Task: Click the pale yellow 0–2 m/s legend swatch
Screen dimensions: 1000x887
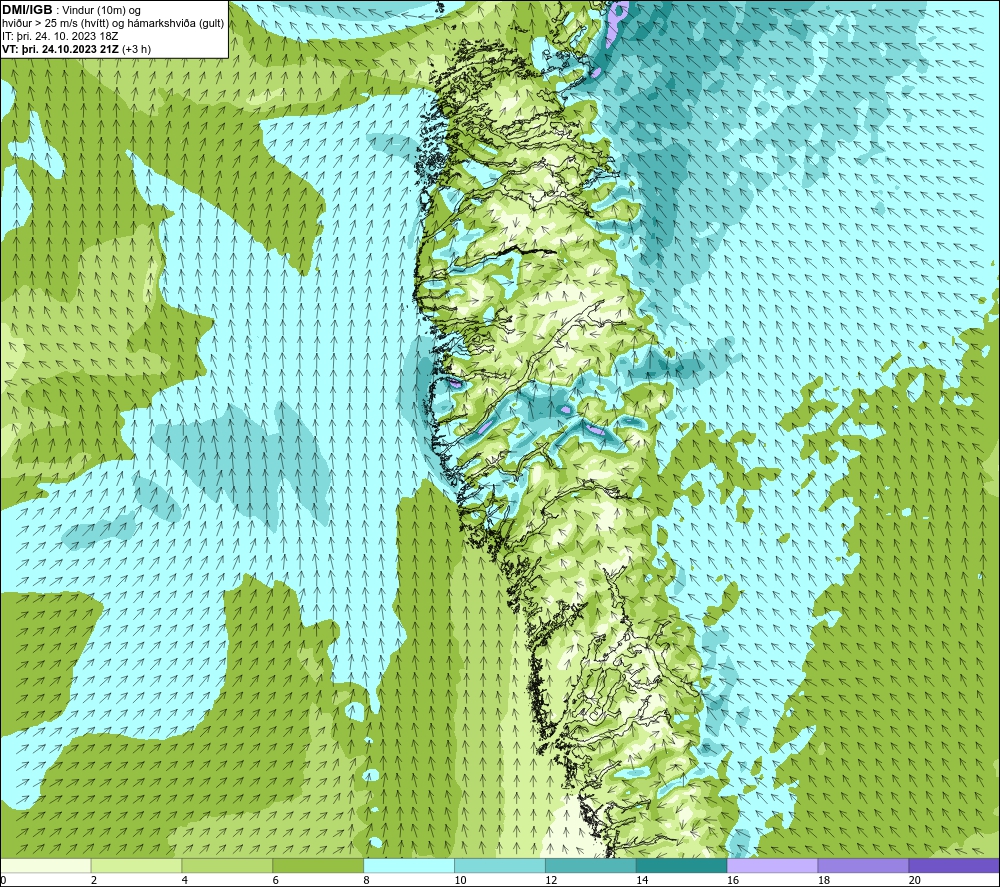Action: pyautogui.click(x=46, y=865)
